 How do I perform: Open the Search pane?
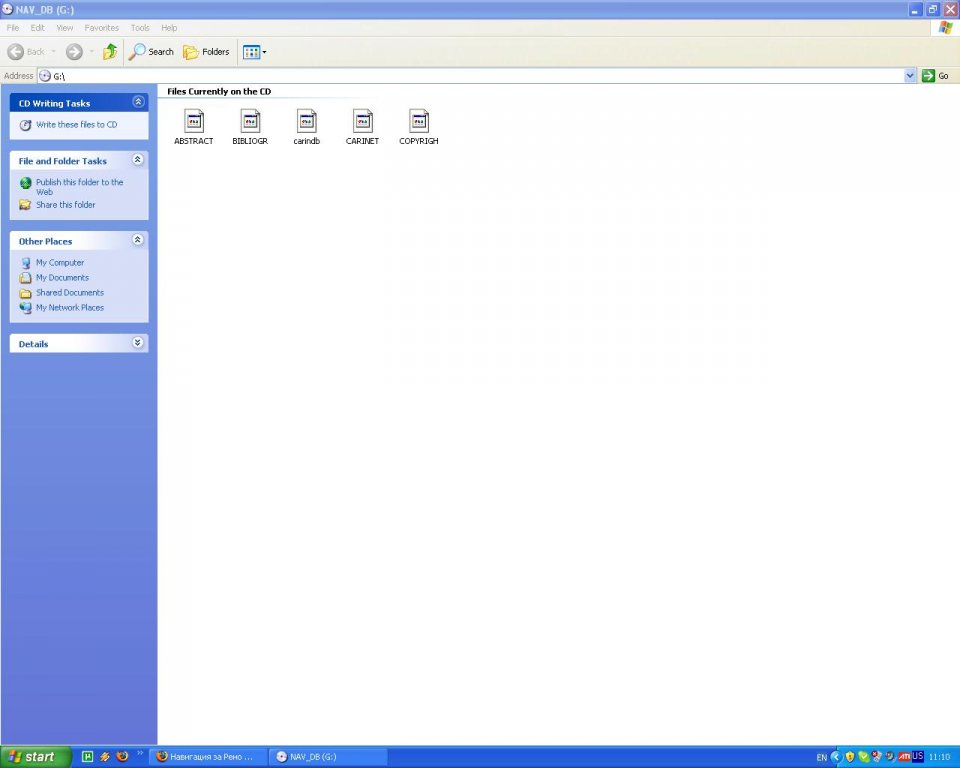151,52
